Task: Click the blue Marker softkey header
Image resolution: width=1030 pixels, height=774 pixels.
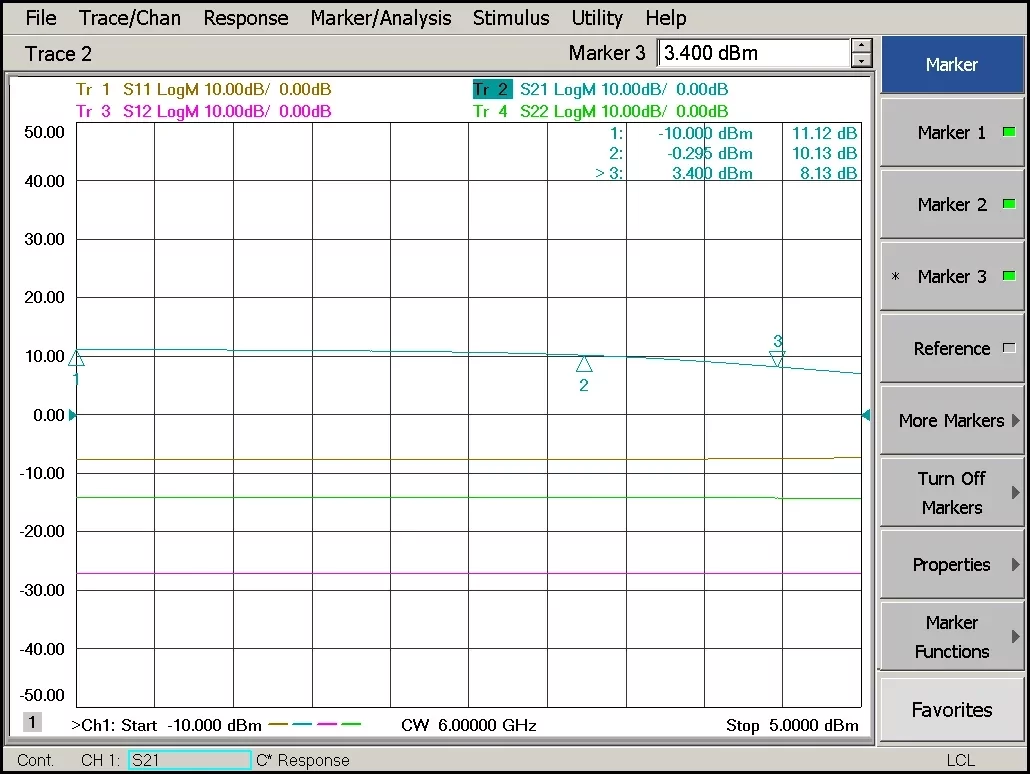Action: point(952,64)
